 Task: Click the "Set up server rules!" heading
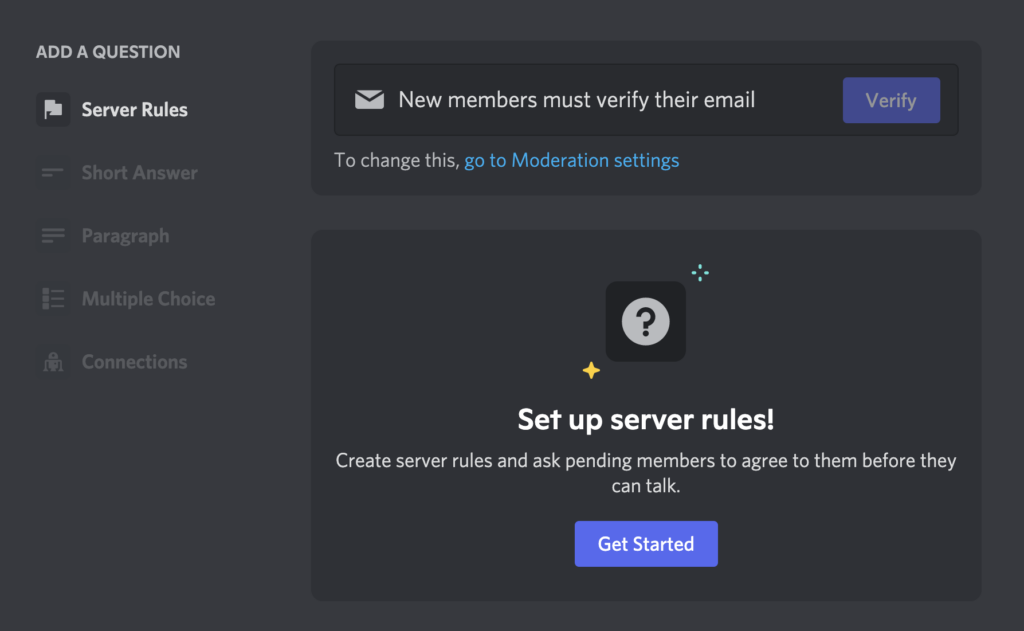pyautogui.click(x=645, y=419)
